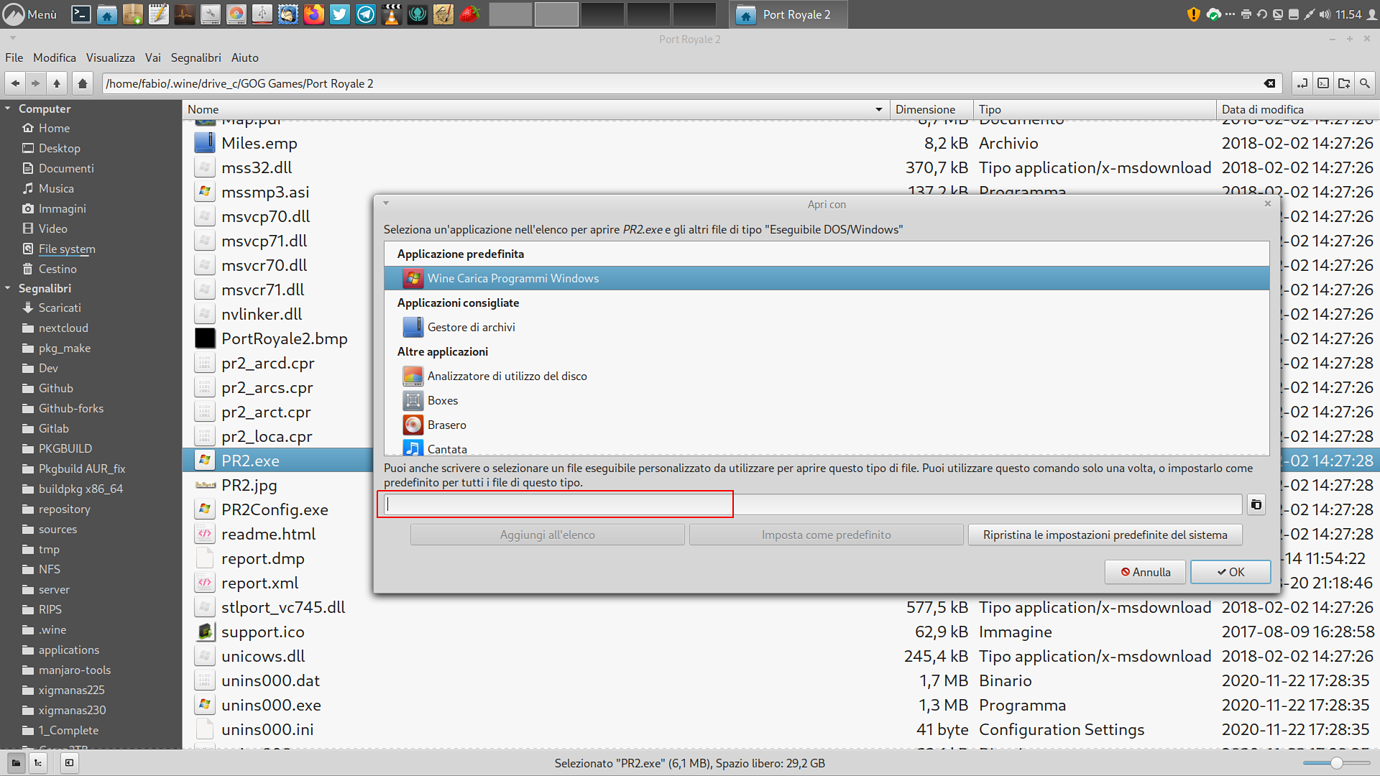Screen dimensions: 1380x776
Task: Select the readme.html file
Action: (268, 534)
